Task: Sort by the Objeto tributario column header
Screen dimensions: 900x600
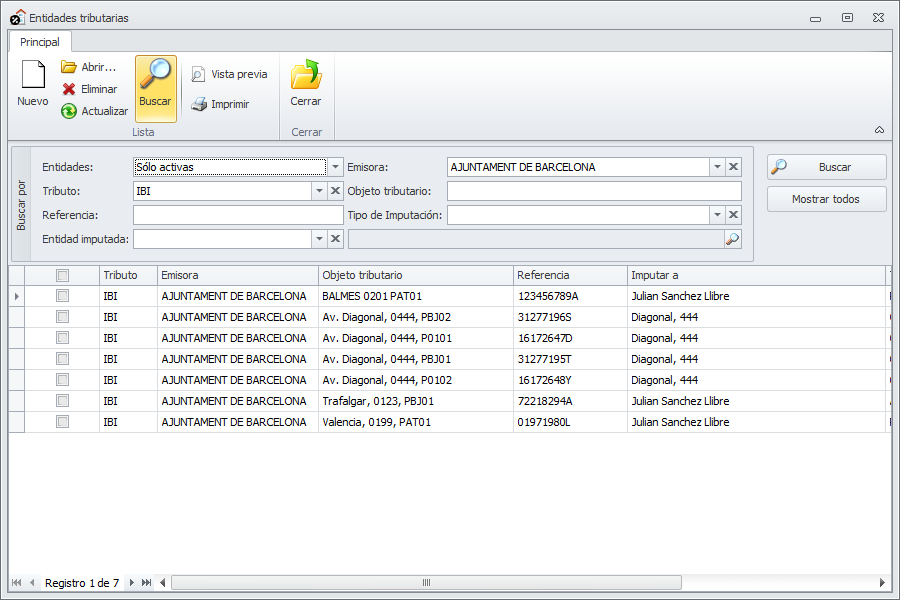Action: [415, 275]
